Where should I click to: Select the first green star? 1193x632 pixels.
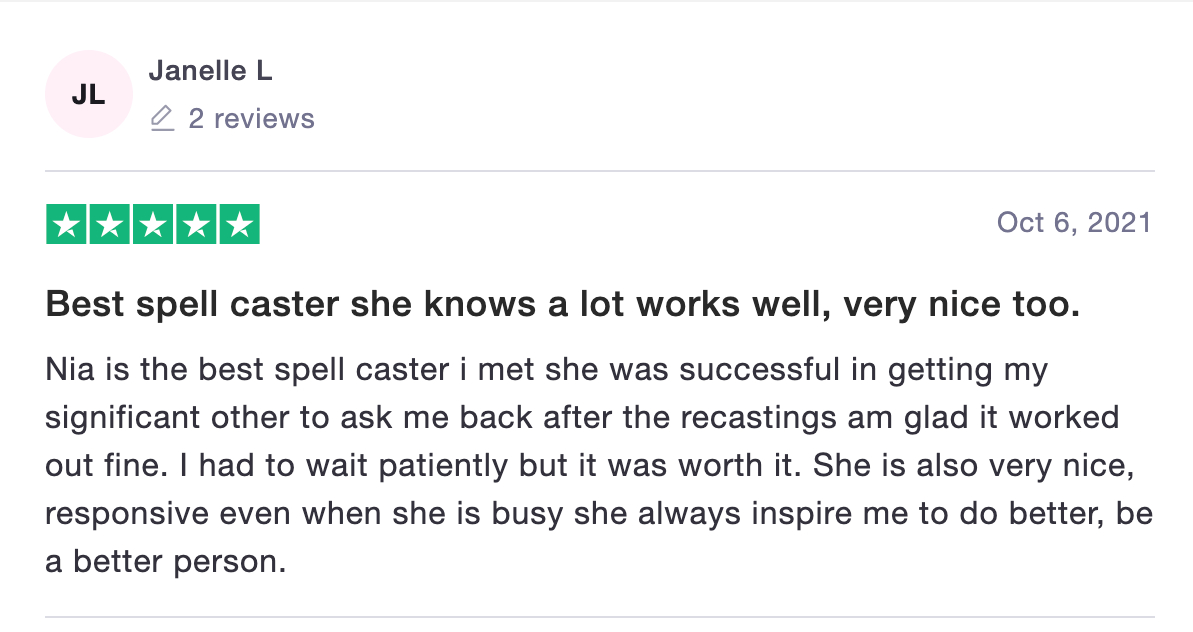(66, 224)
